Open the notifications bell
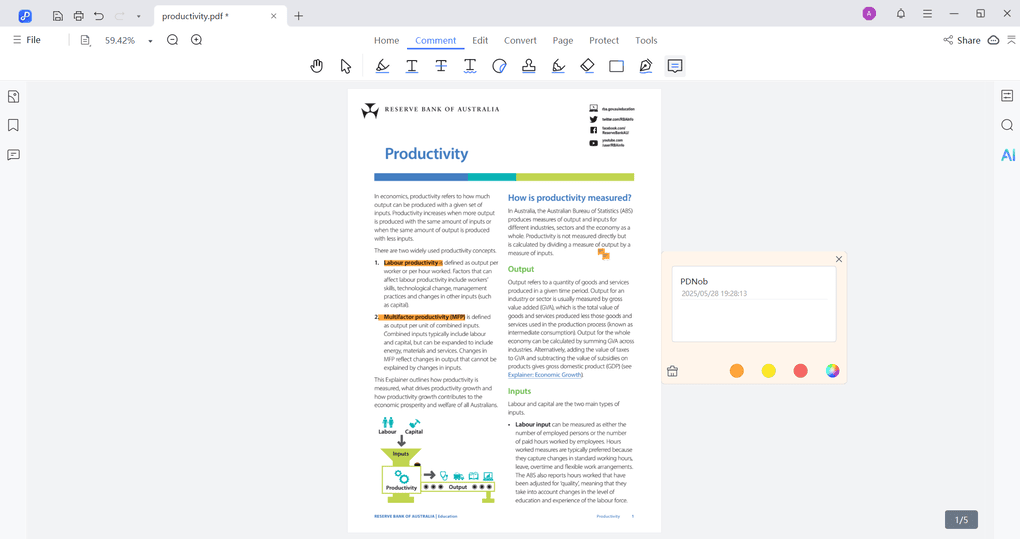The image size is (1020, 539). (901, 14)
